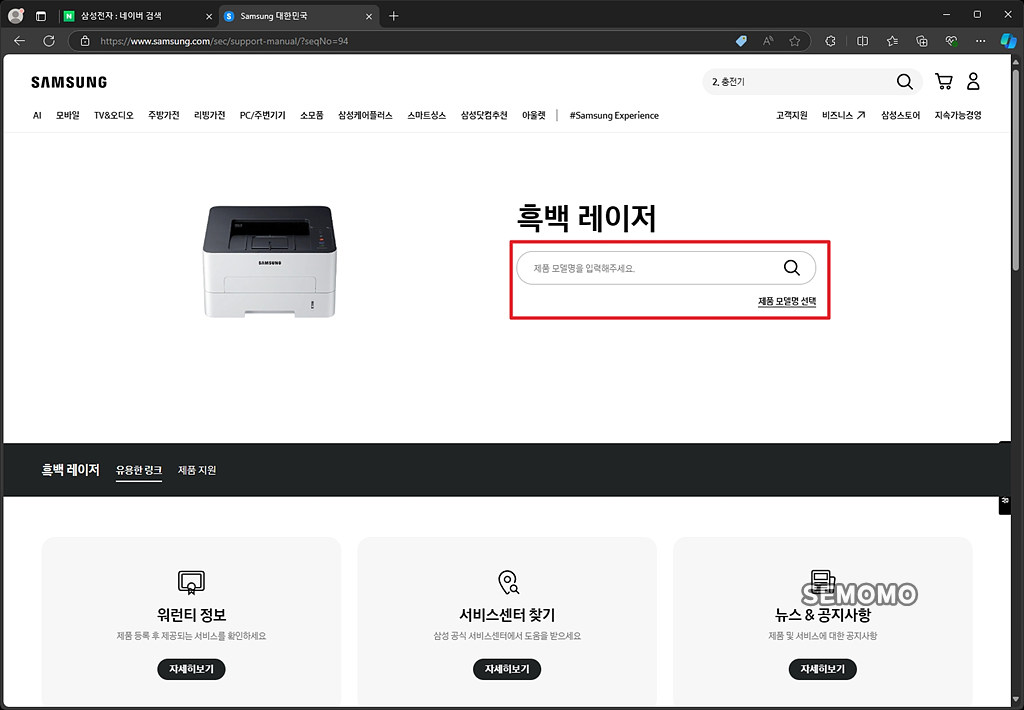
Task: Close the Naver 삼성전자 search tab
Action: [209, 16]
